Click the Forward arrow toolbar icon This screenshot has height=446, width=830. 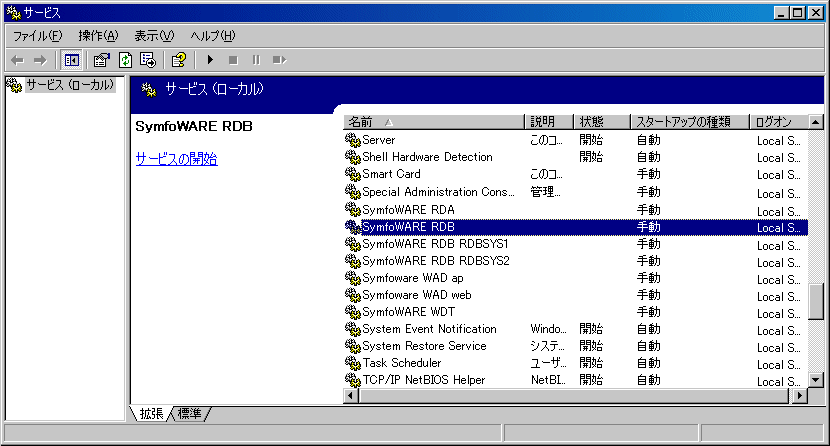(x=40, y=60)
